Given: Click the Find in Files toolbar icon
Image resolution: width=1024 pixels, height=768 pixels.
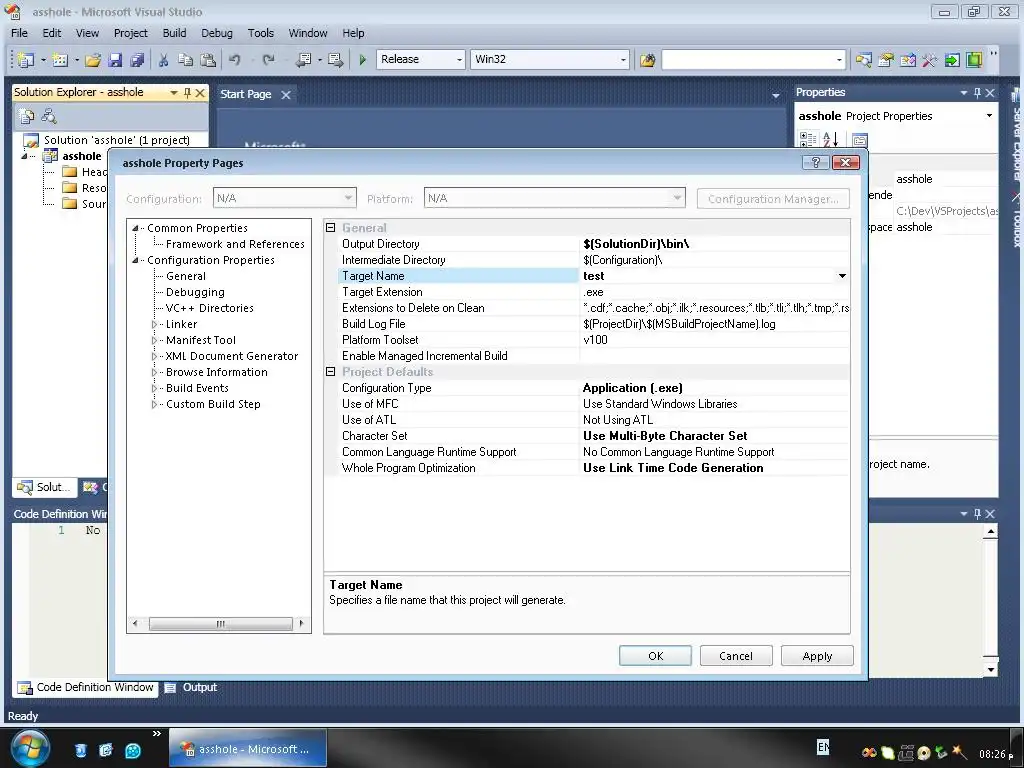Looking at the screenshot, I should click(647, 60).
